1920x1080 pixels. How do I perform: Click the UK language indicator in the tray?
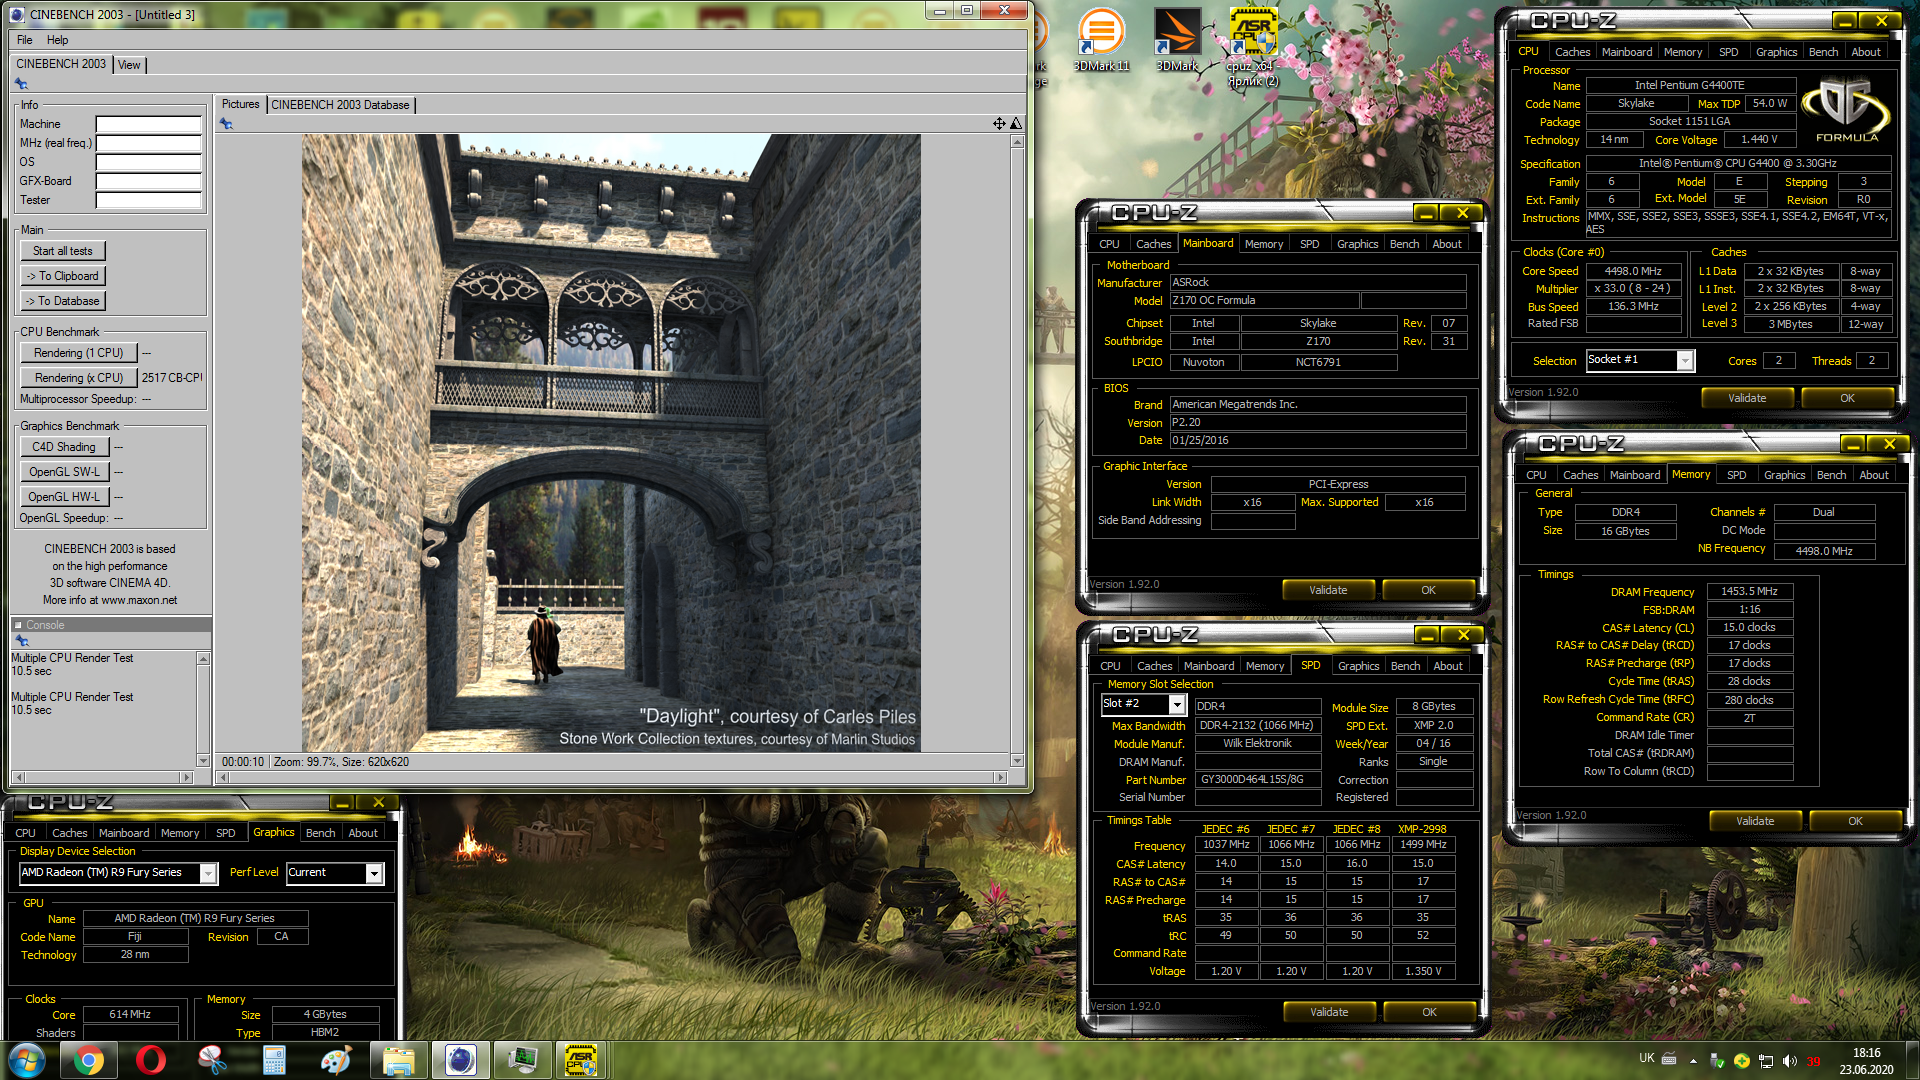[x=1647, y=1058]
